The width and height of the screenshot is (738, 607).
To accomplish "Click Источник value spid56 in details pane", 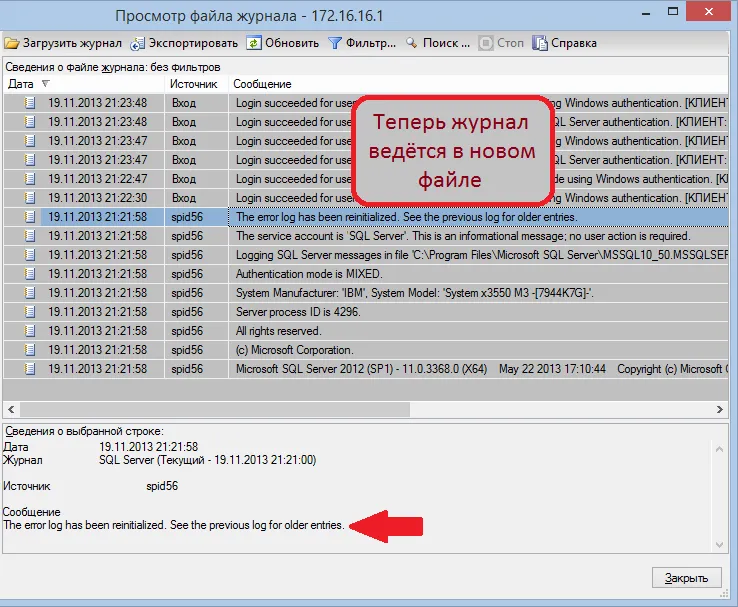I will point(162,486).
